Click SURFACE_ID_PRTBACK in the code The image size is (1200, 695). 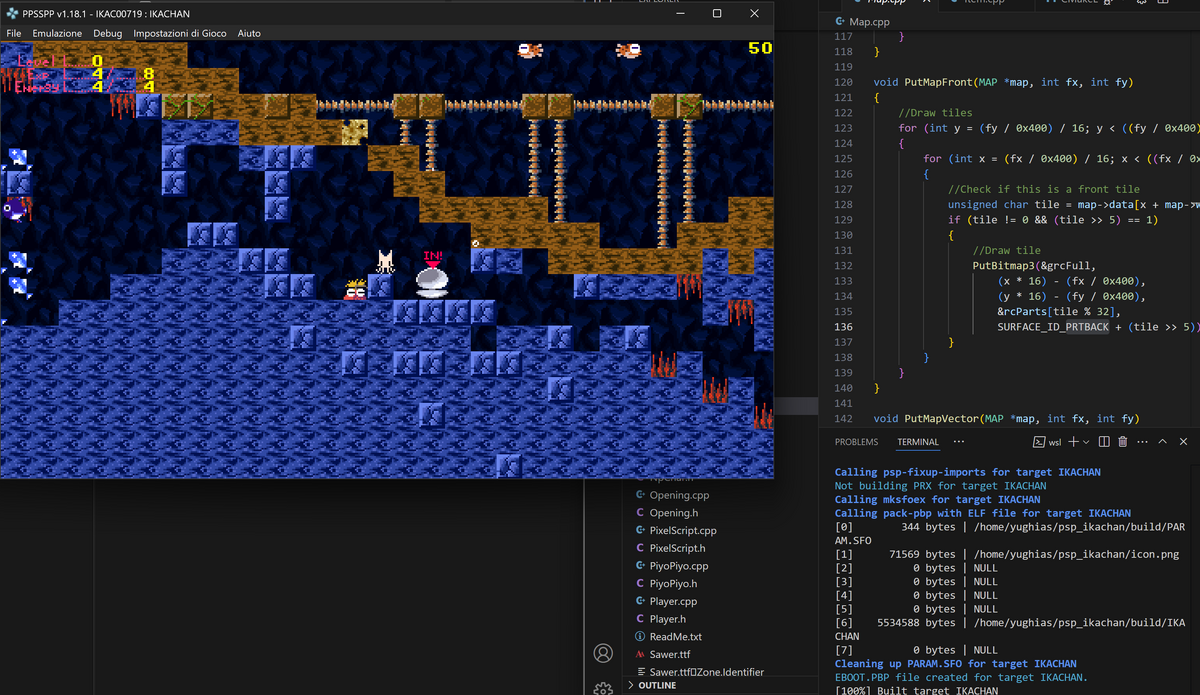tap(1053, 327)
